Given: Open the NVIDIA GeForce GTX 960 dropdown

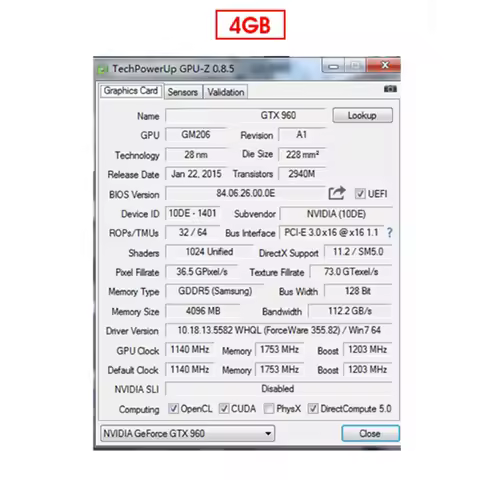Looking at the screenshot, I should [187, 433].
